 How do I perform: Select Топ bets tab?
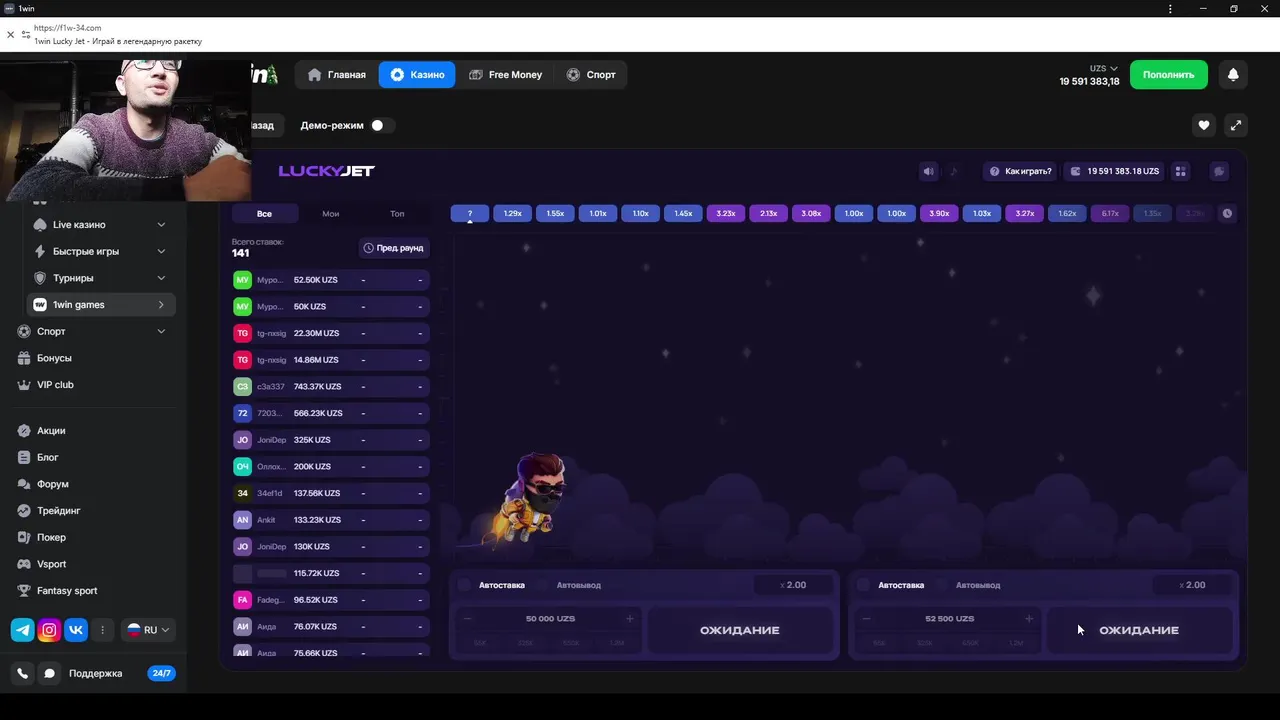(x=397, y=214)
